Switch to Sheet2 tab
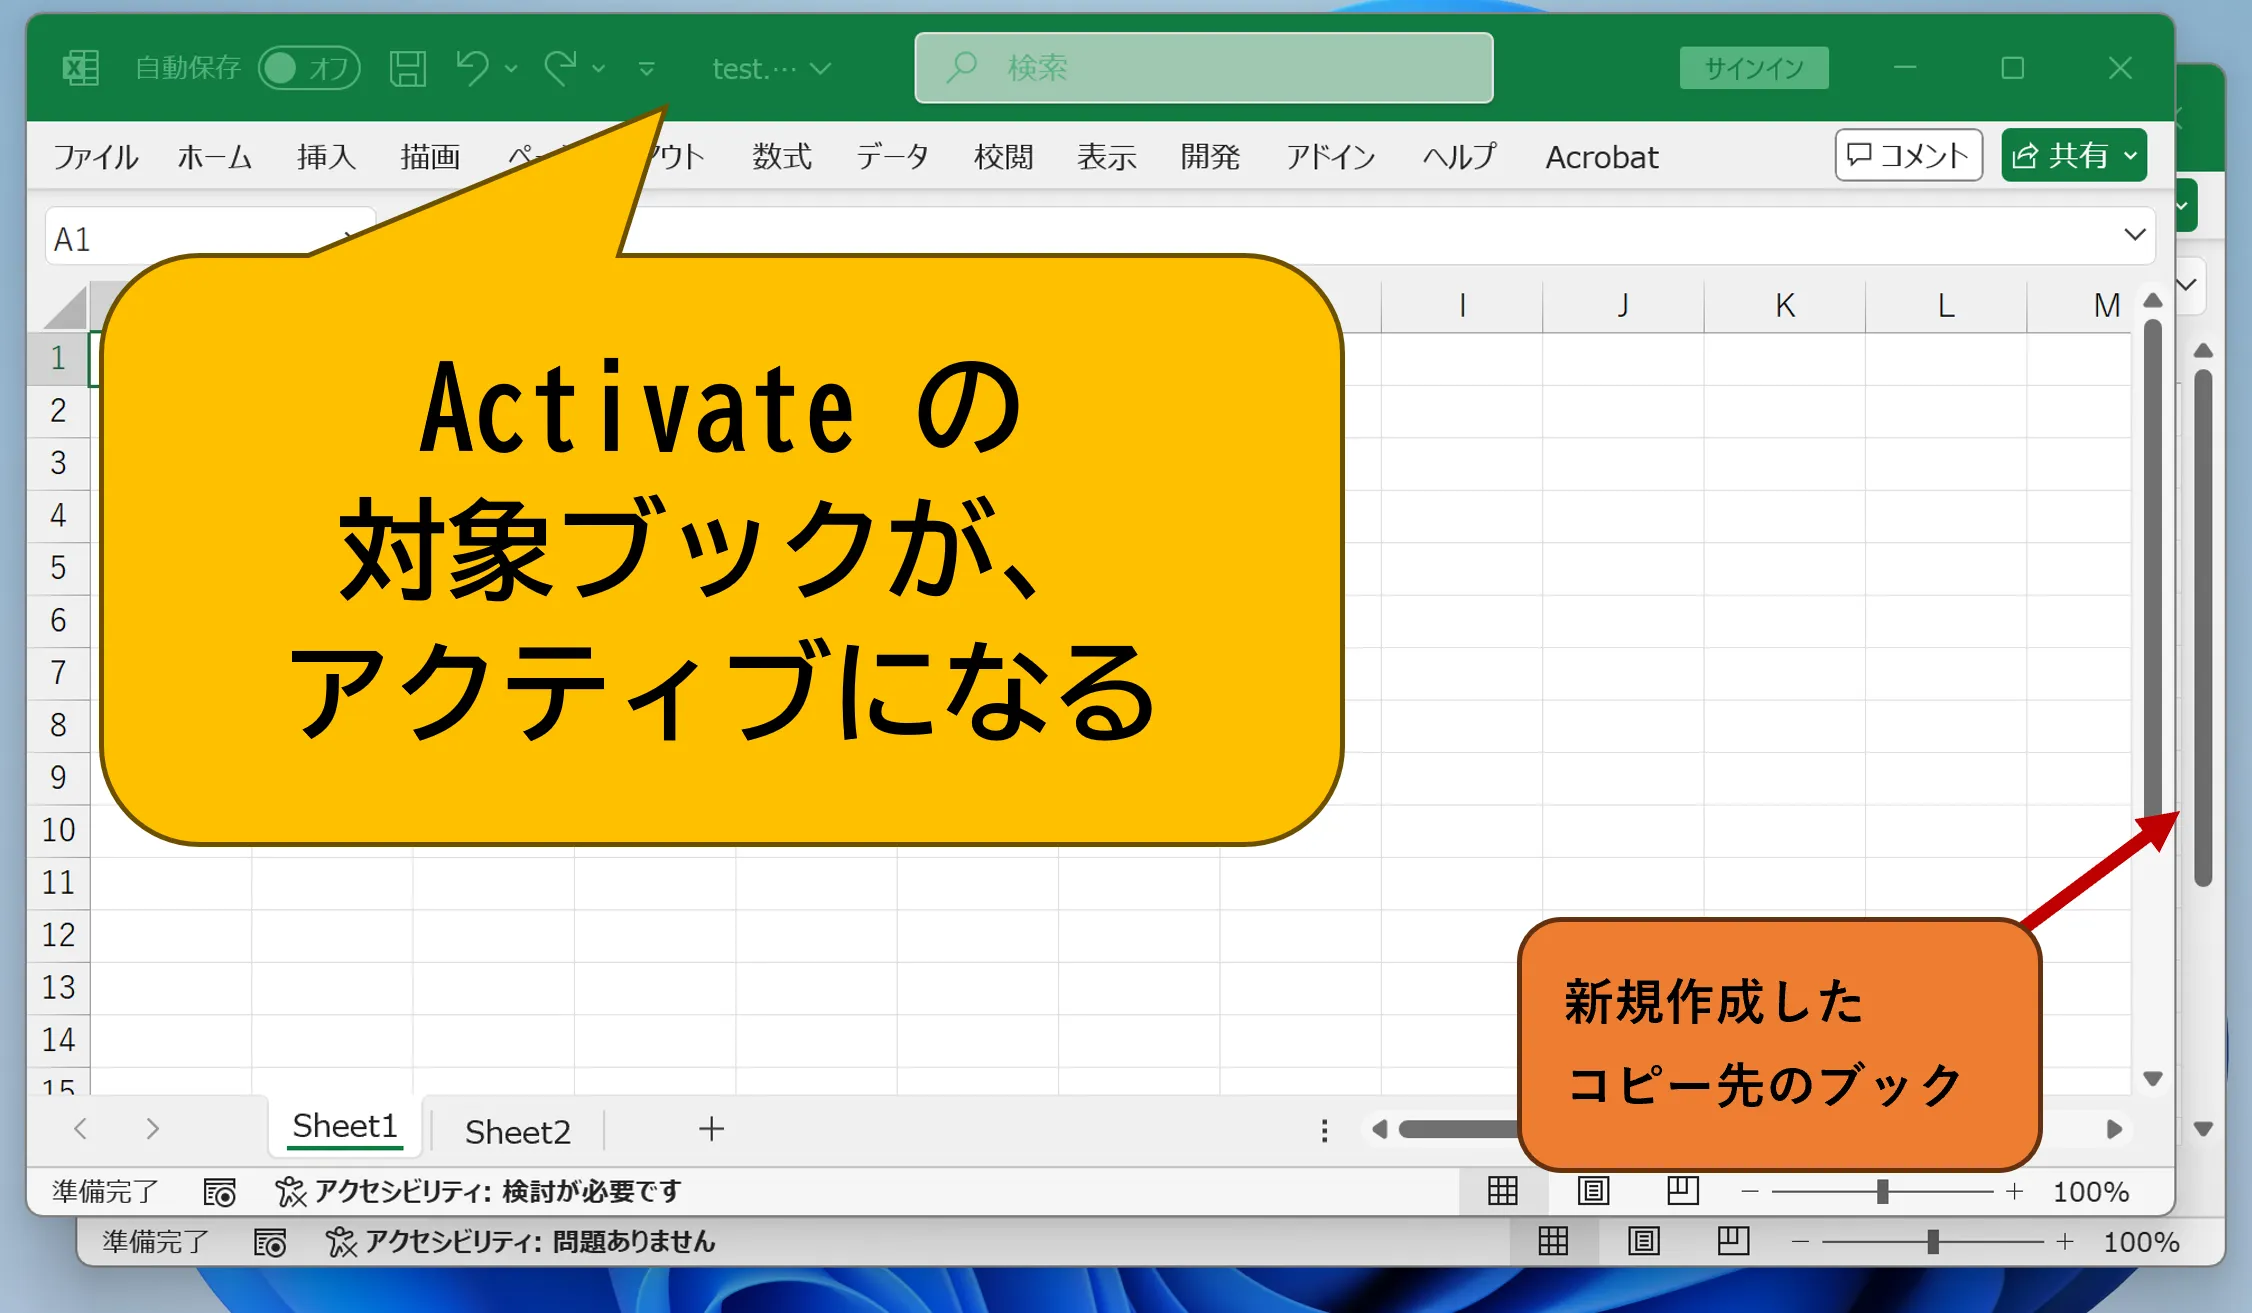The height and width of the screenshot is (1313, 2252). [517, 1131]
